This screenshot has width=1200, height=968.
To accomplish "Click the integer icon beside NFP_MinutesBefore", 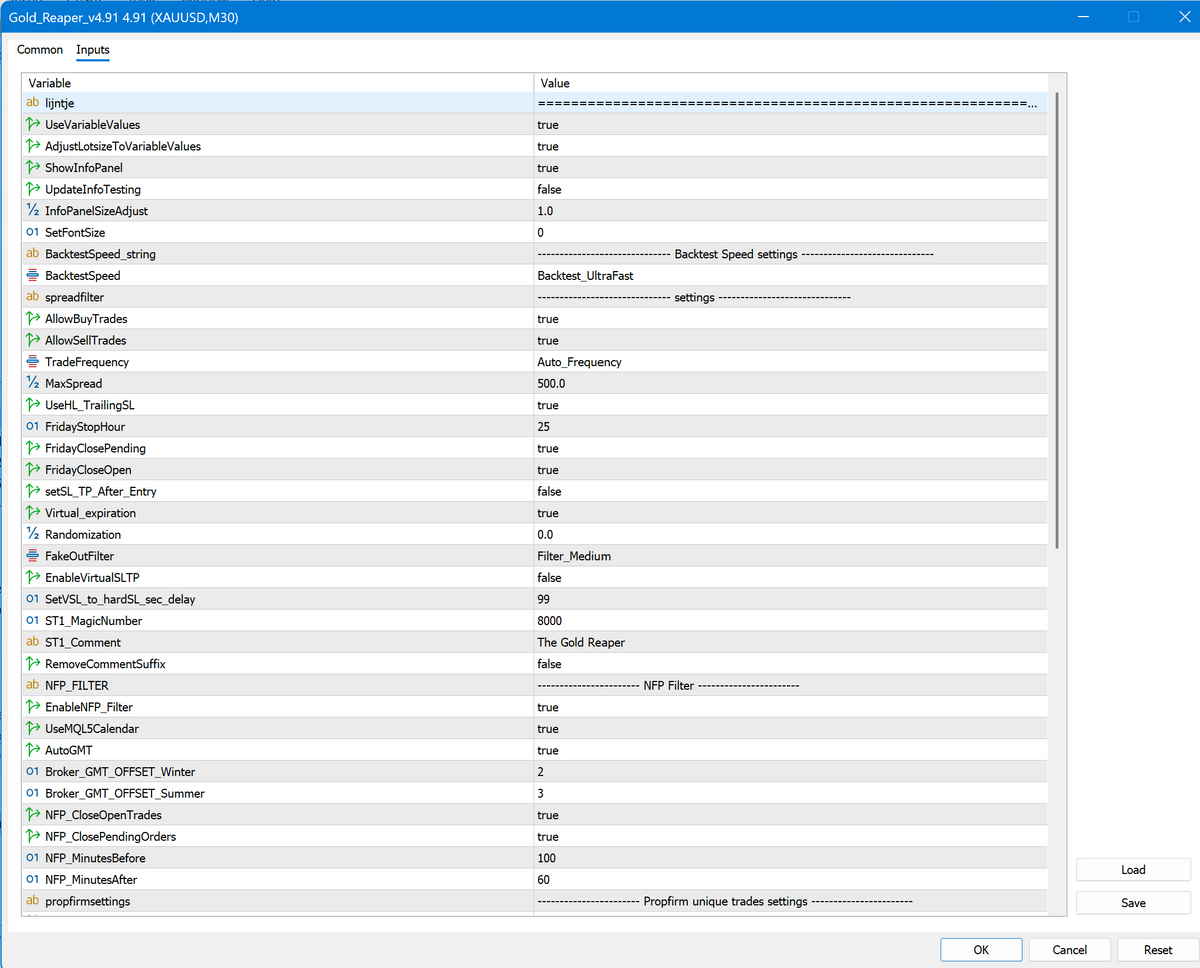I will 33,858.
